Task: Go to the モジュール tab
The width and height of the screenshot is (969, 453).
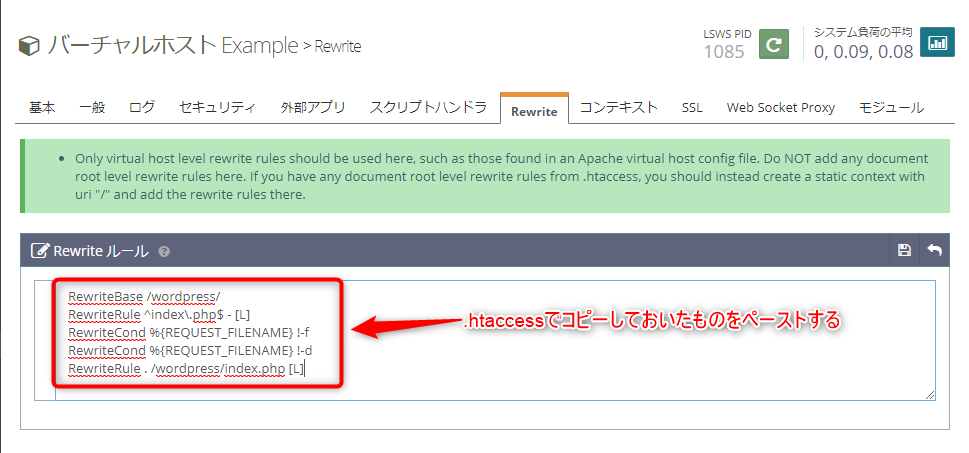Action: [891, 107]
